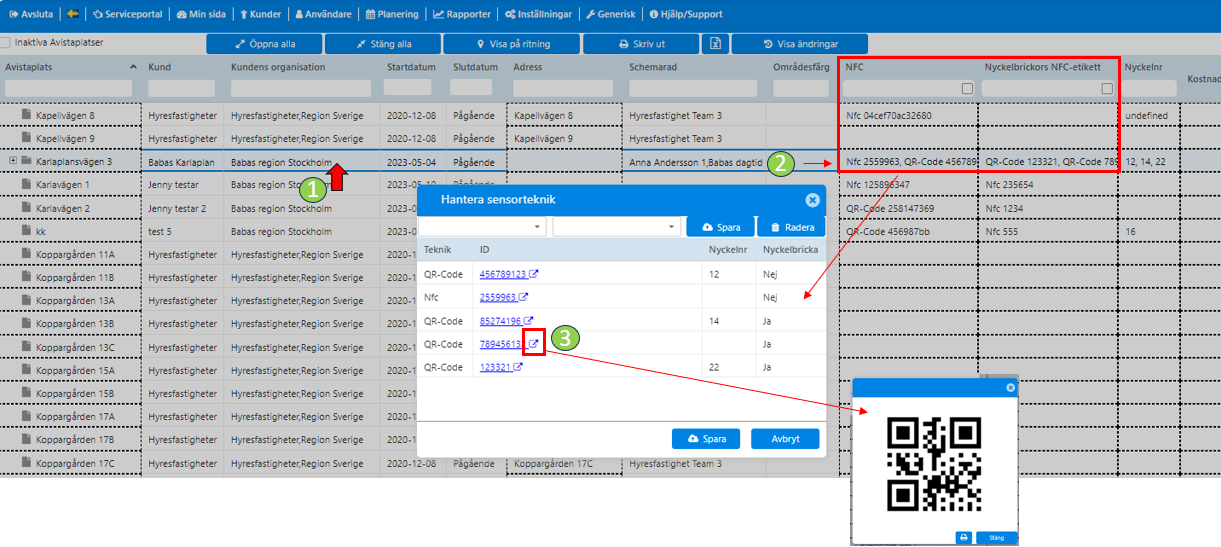
Task: Sort by Avistaplats using the column arrow
Action: (x=133, y=67)
